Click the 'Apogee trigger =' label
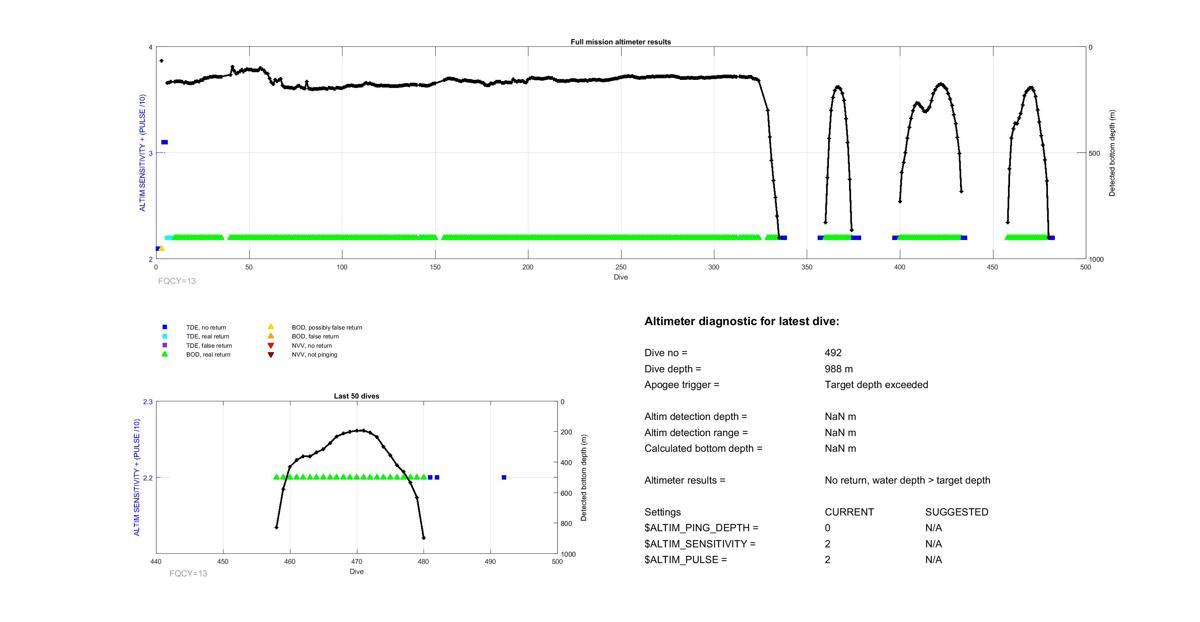1200x622 pixels. pyautogui.click(x=682, y=385)
